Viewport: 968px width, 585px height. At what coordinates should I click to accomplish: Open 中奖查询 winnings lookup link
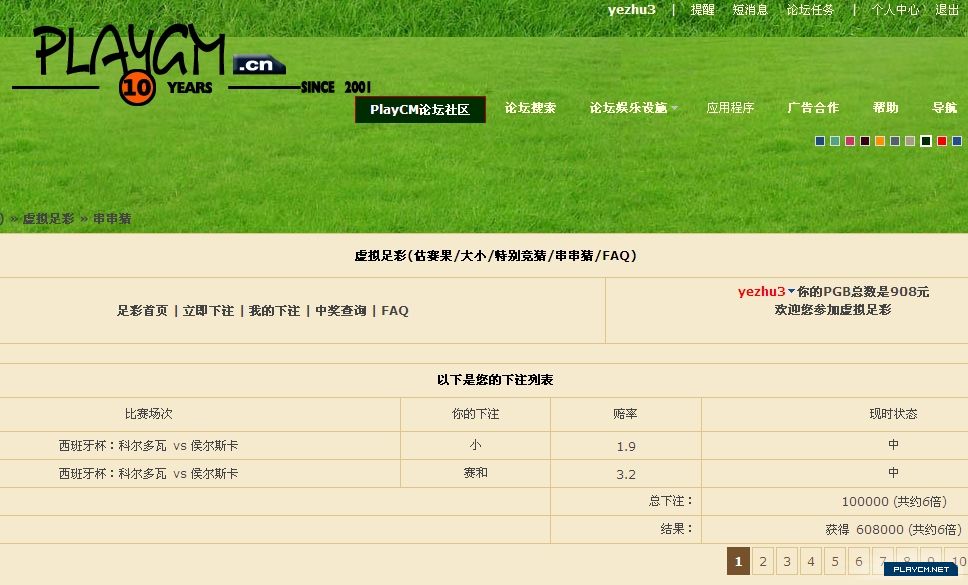341,311
